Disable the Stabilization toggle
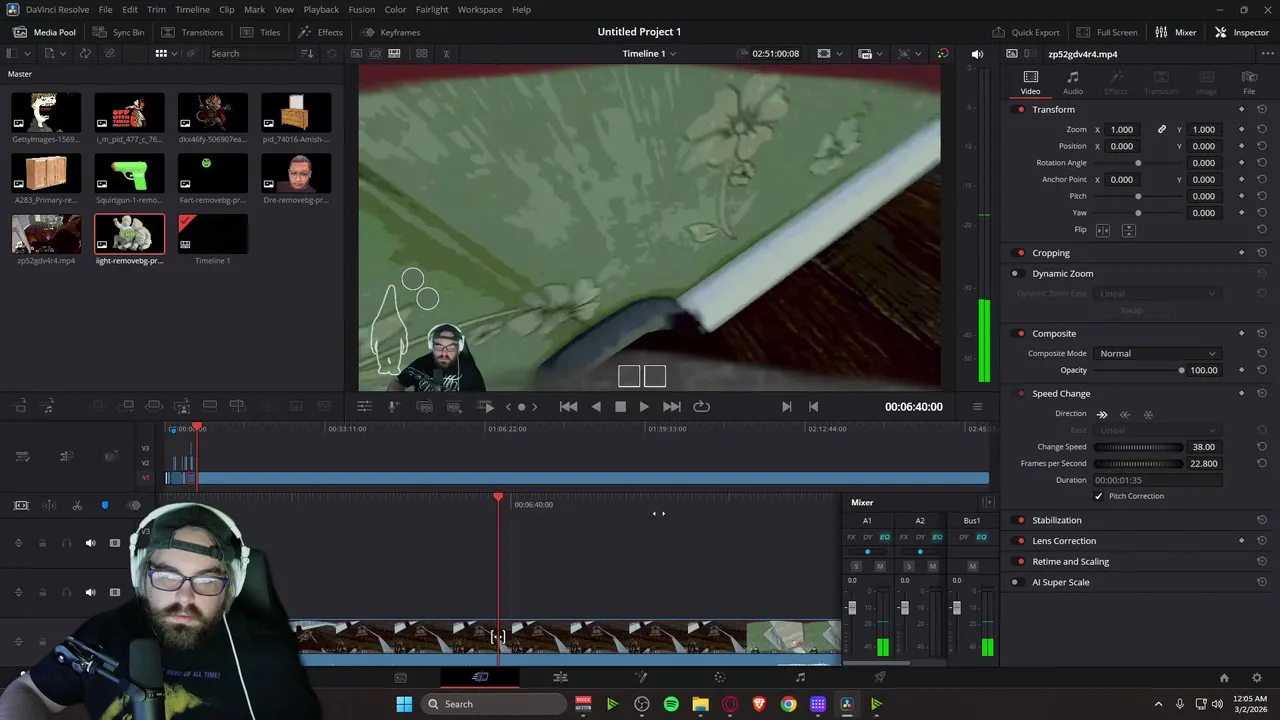Screen dimensions: 1280x720 point(1020,520)
